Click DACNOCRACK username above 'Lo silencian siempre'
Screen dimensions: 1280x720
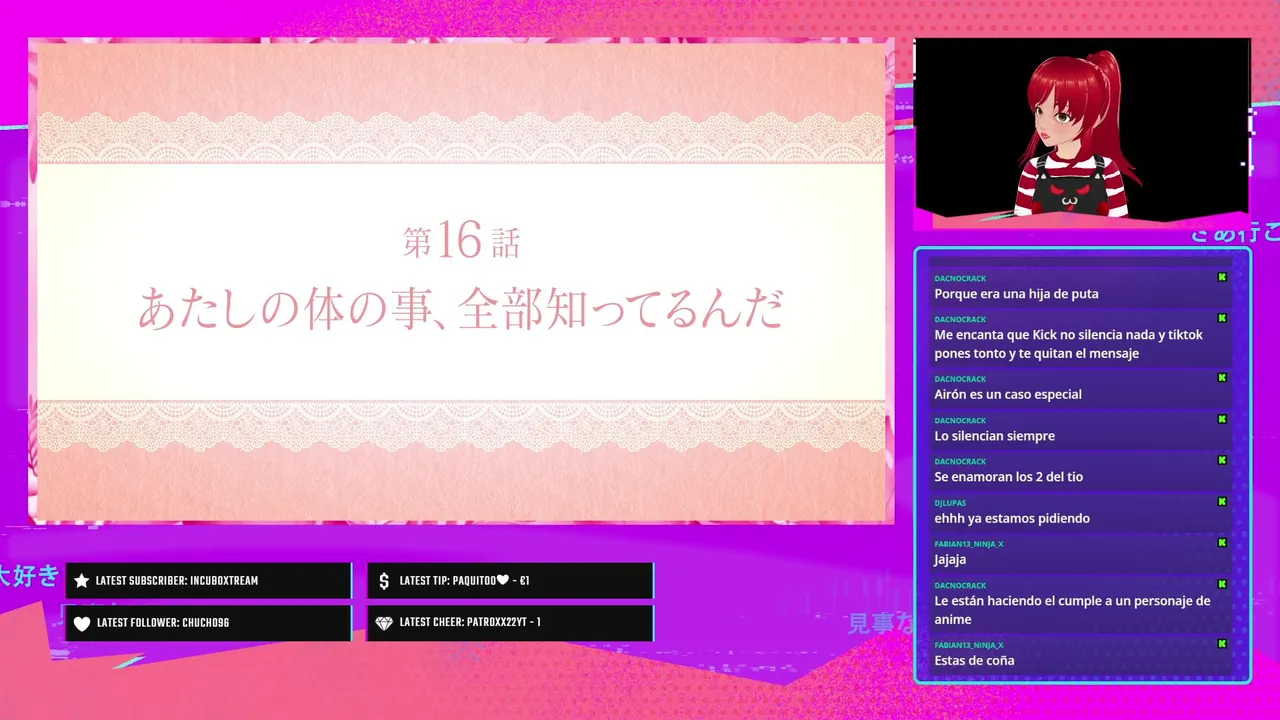click(x=960, y=420)
